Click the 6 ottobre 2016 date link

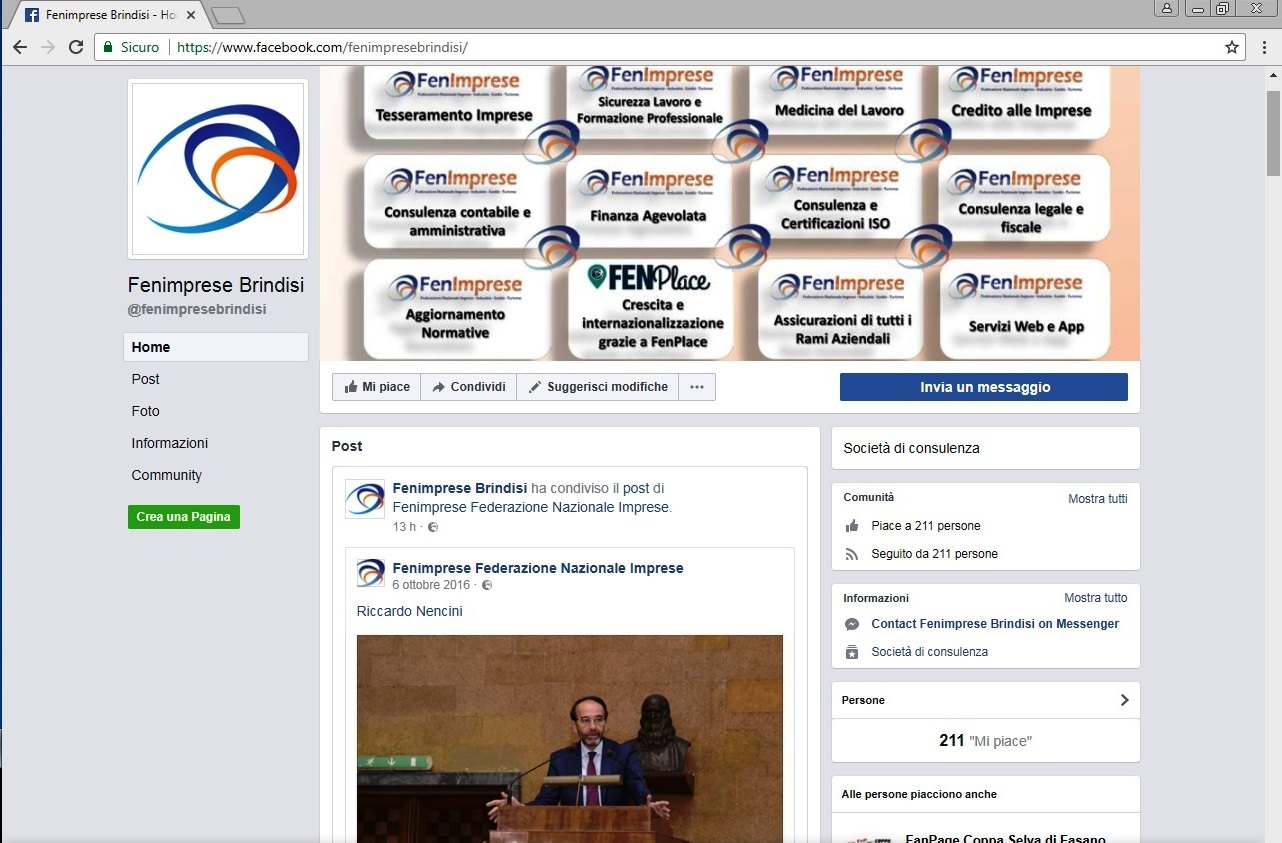click(431, 585)
